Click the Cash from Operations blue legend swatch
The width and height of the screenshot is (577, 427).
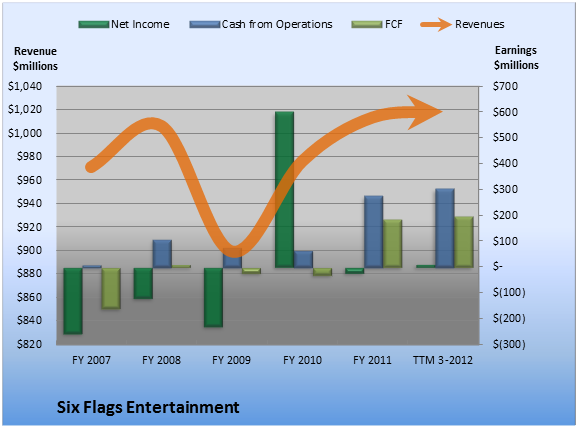(205, 25)
